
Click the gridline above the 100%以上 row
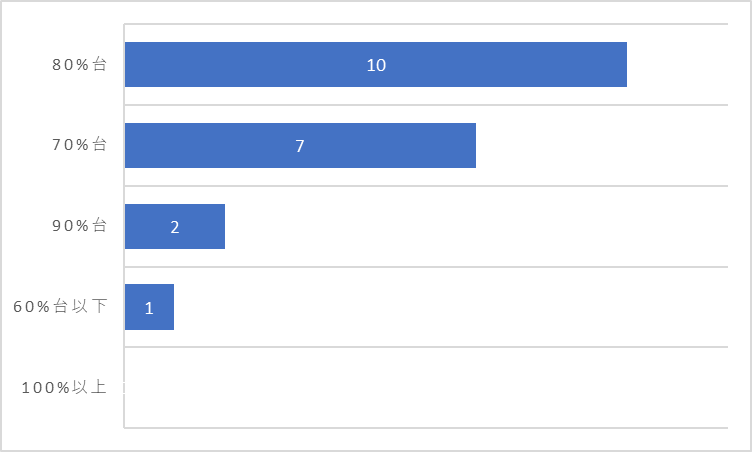click(426, 347)
